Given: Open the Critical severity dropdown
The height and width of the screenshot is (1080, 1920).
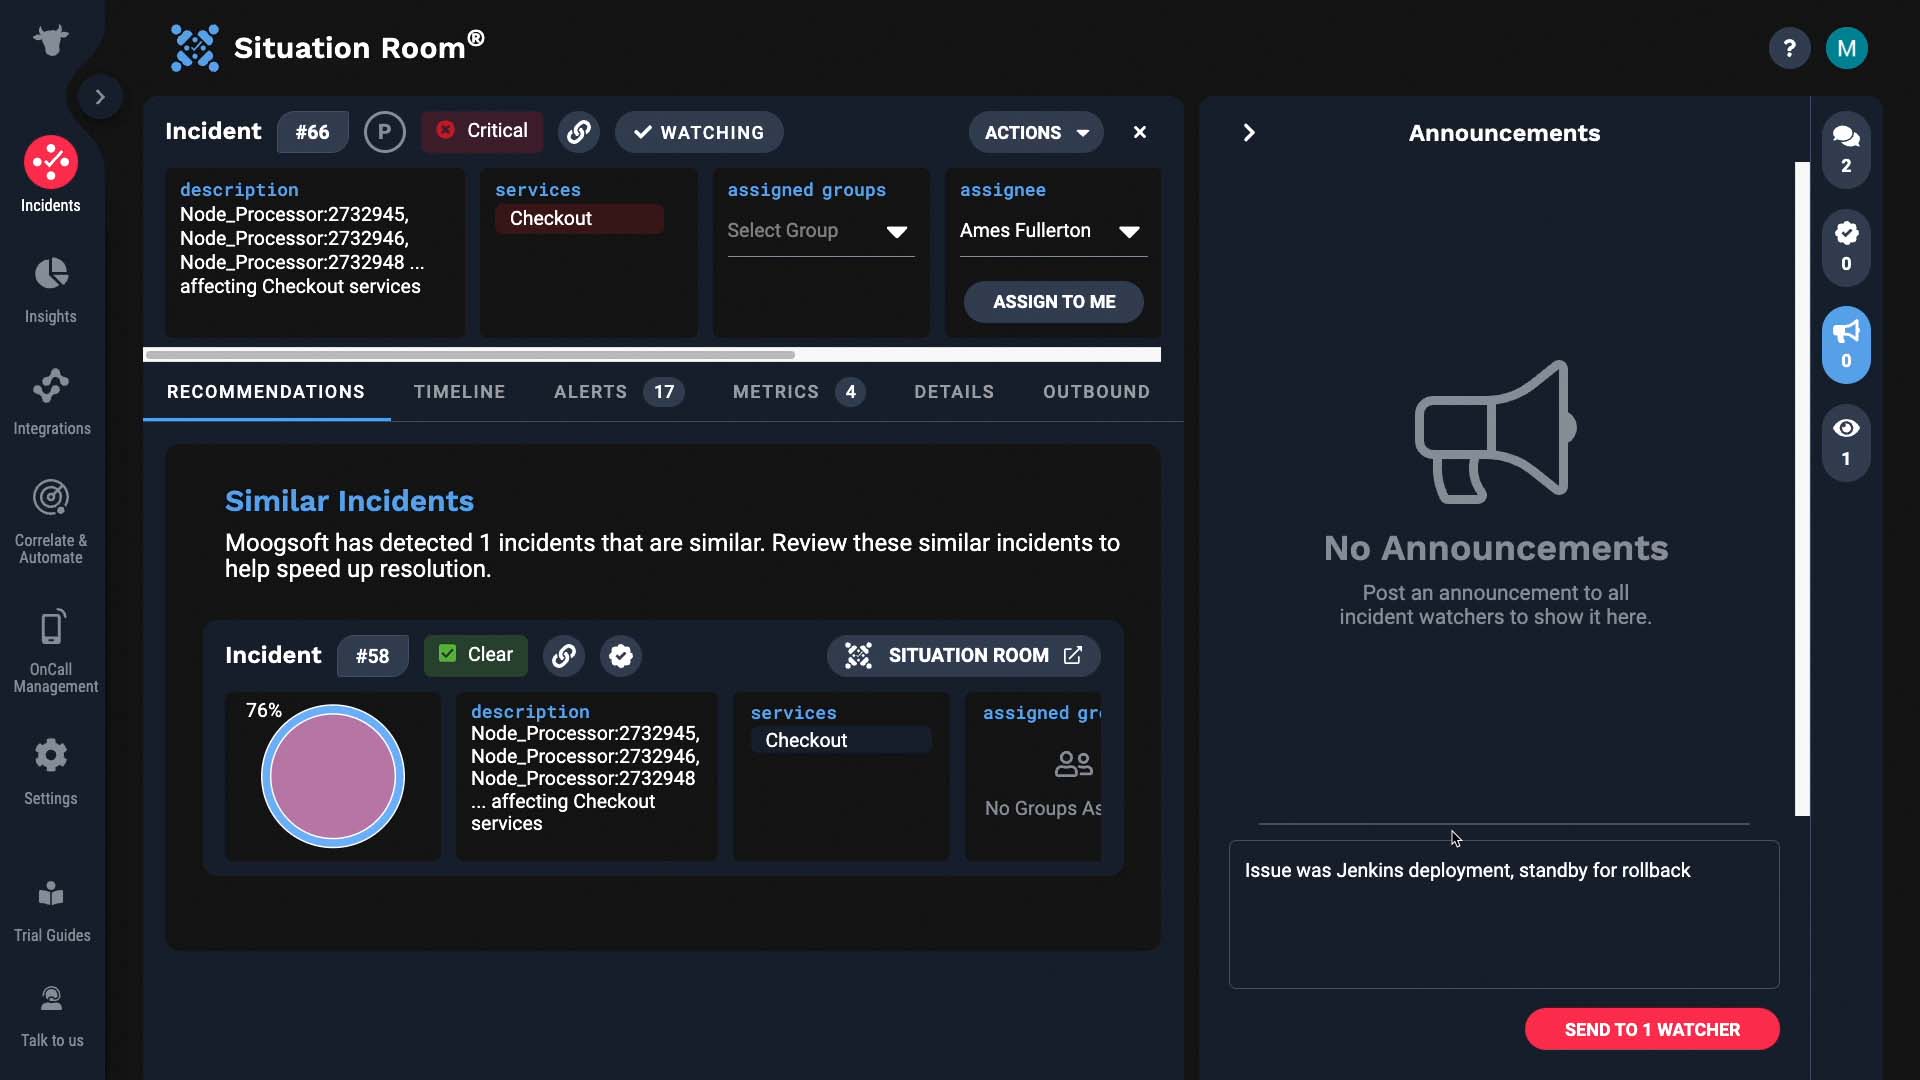Looking at the screenshot, I should (482, 131).
